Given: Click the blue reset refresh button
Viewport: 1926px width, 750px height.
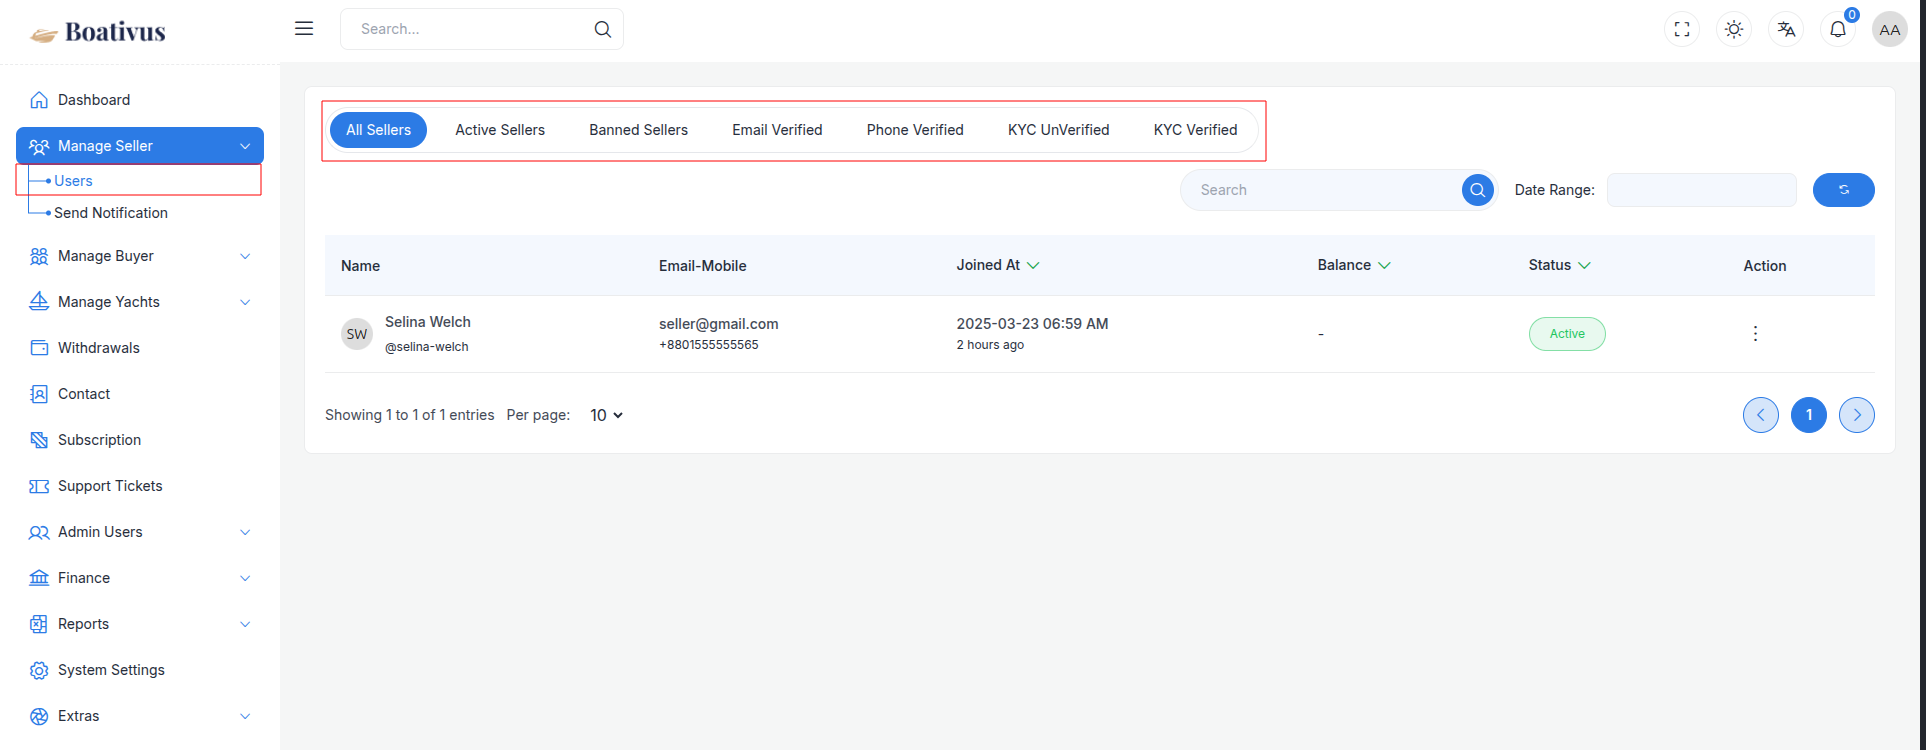Looking at the screenshot, I should (x=1843, y=190).
